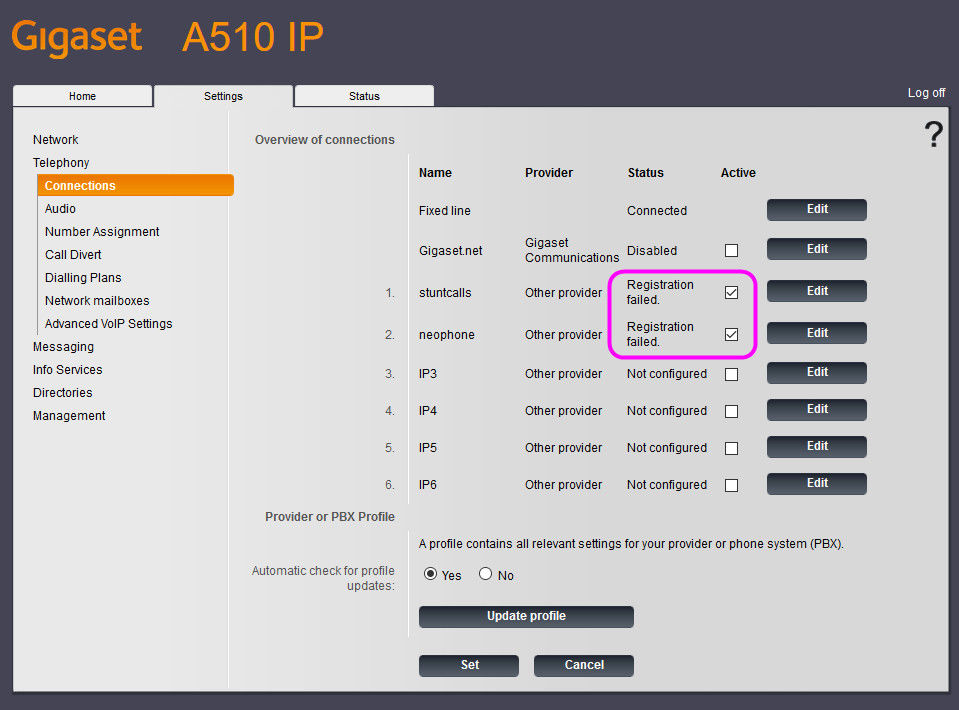
Task: Open Call Divert settings
Action: pyautogui.click(x=73, y=254)
